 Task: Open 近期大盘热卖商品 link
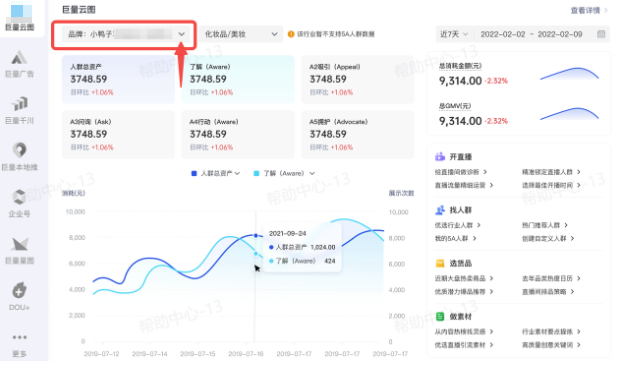point(464,278)
